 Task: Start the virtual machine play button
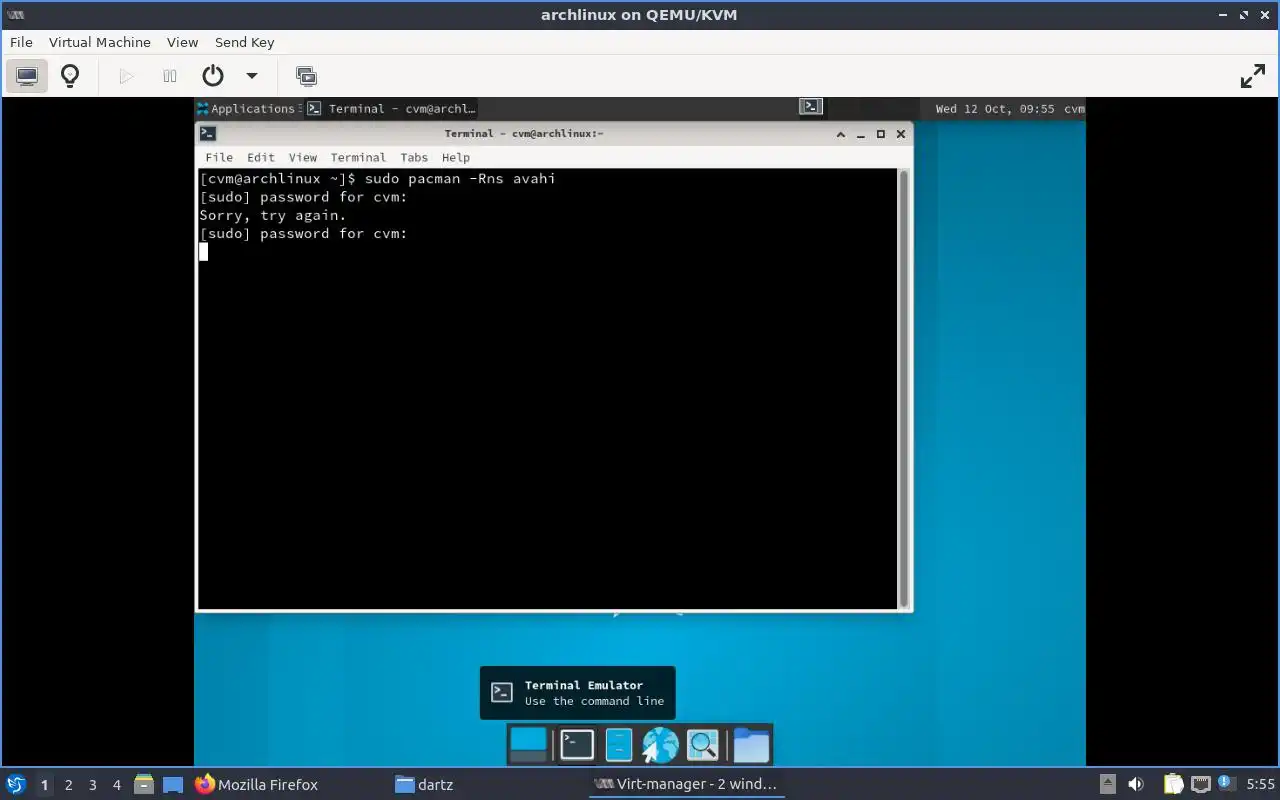pyautogui.click(x=126, y=76)
